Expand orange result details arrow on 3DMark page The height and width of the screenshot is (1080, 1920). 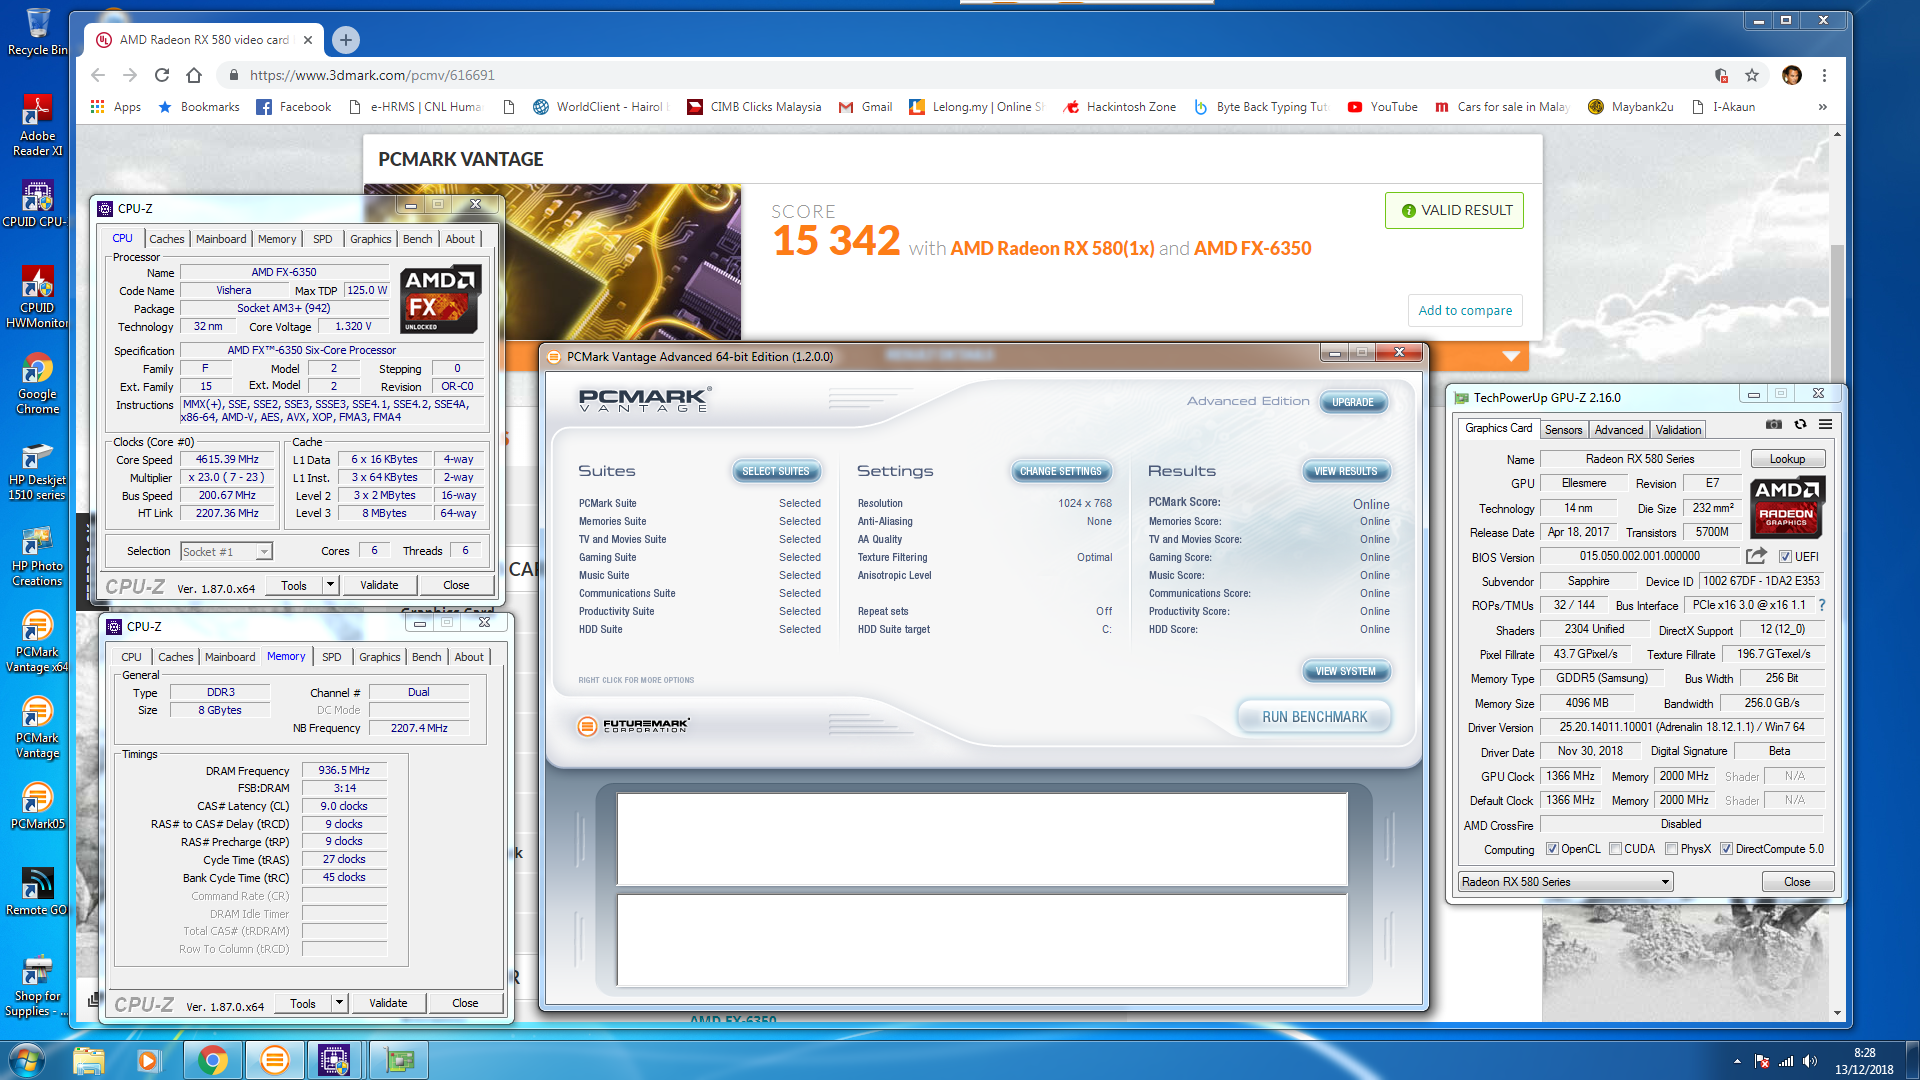(1511, 356)
